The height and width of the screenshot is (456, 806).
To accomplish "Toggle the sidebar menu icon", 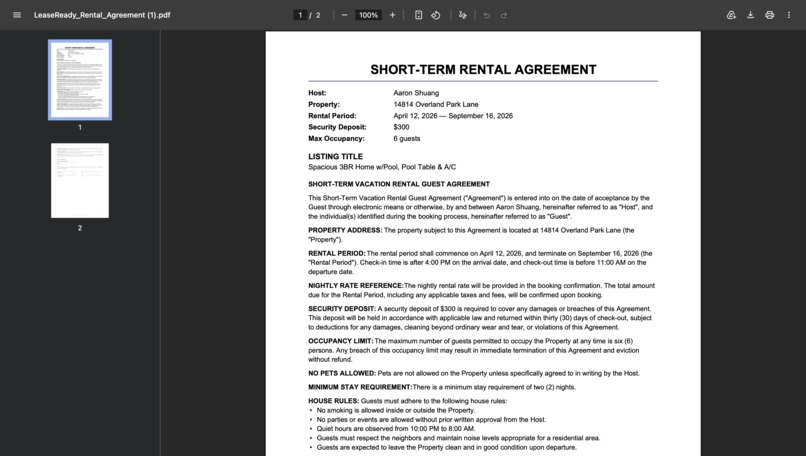I will (17, 15).
